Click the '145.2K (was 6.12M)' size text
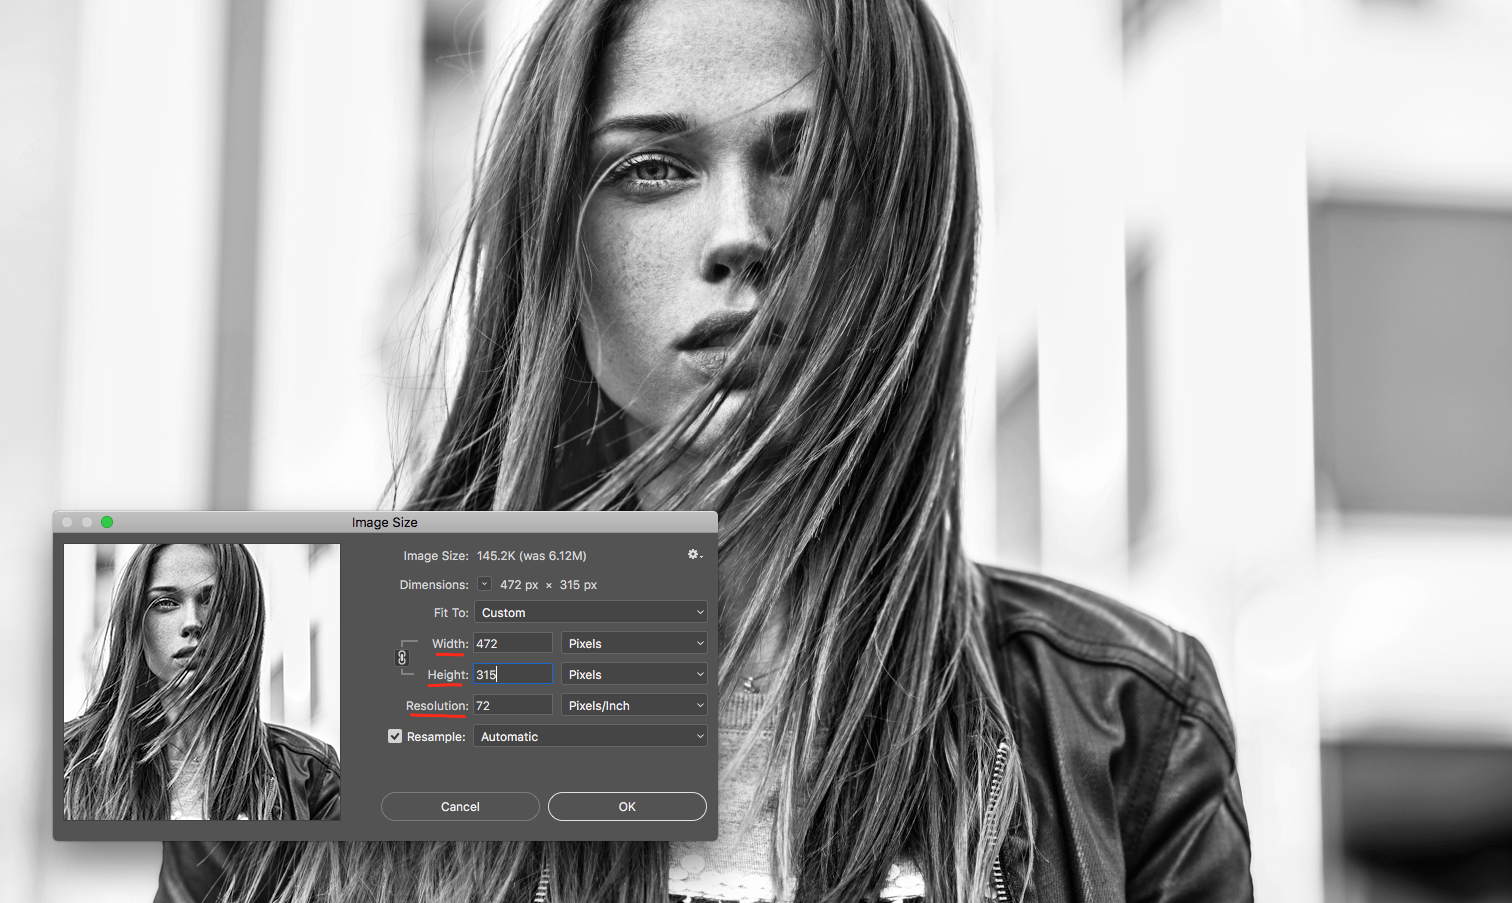This screenshot has width=1512, height=903. pyautogui.click(x=532, y=555)
